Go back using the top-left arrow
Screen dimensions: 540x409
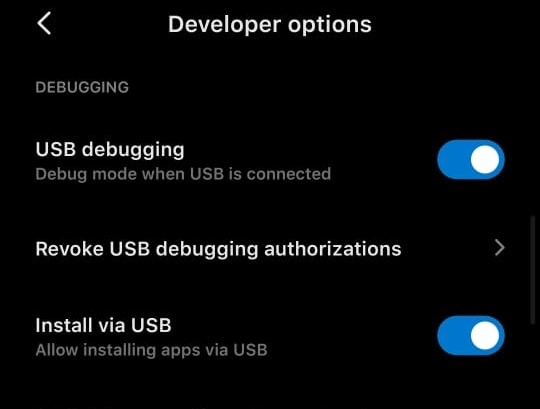44,23
